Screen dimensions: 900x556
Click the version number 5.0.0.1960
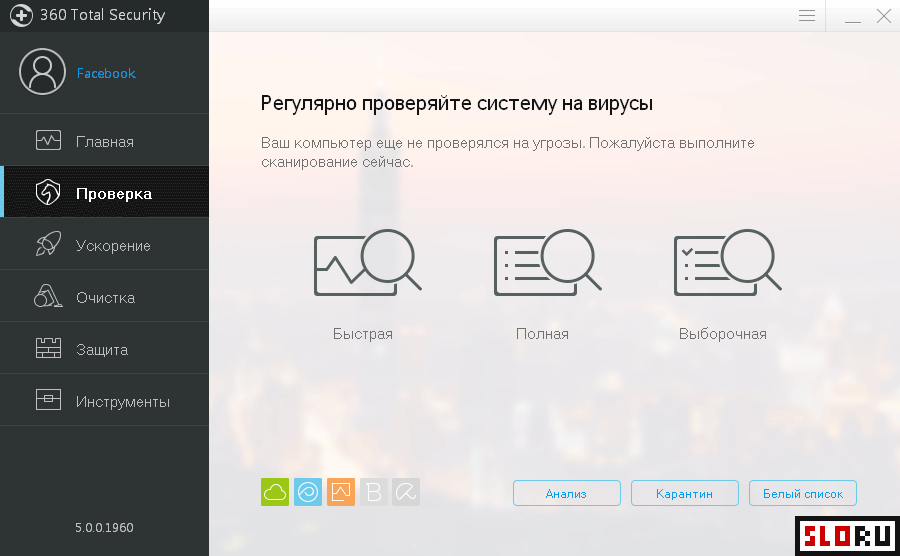[104, 527]
